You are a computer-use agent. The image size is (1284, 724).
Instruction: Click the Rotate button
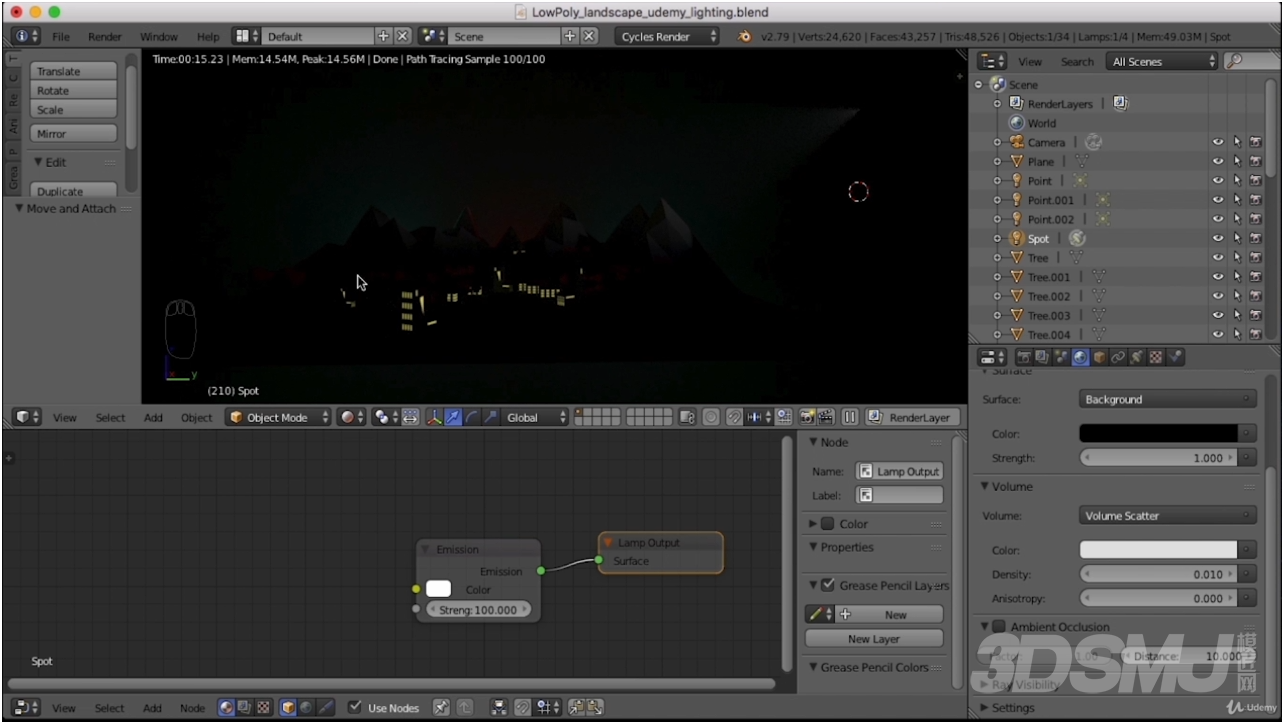(x=74, y=90)
